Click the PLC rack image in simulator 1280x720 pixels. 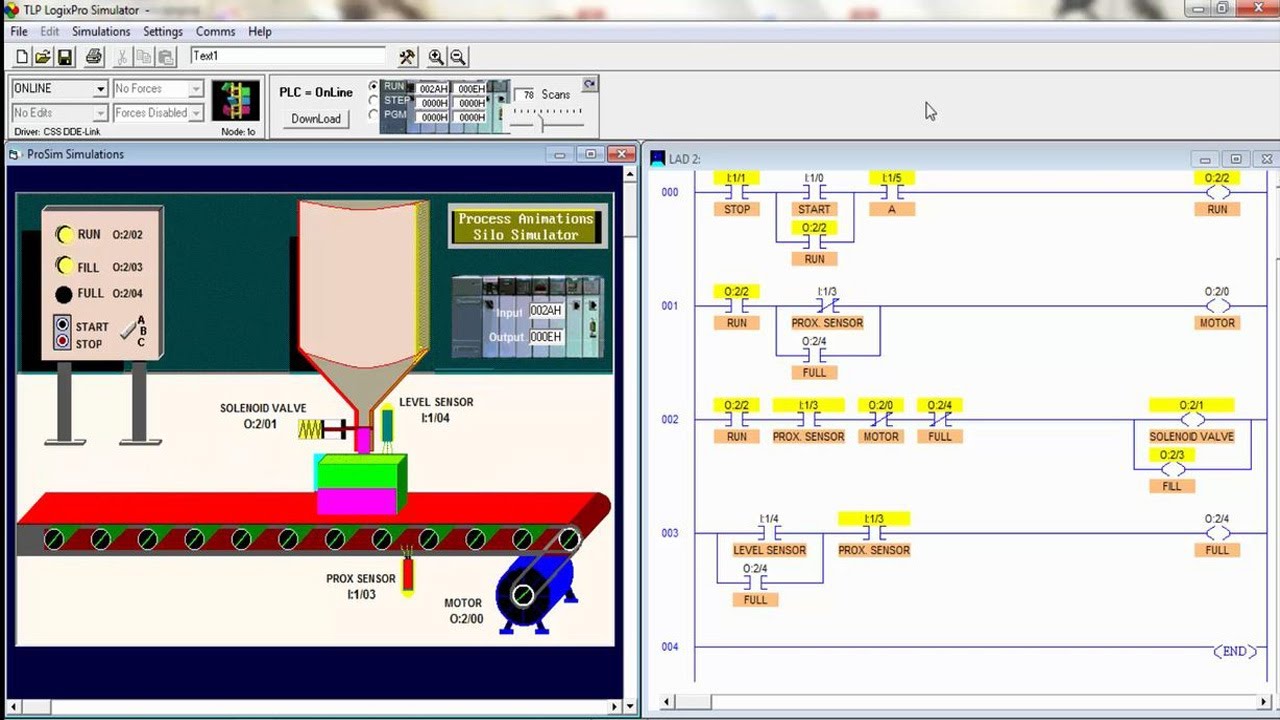pos(527,317)
